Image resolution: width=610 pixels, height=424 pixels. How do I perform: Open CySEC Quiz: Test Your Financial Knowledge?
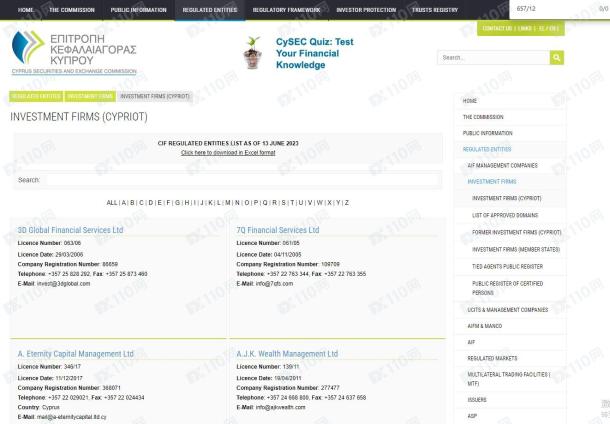tap(315, 53)
